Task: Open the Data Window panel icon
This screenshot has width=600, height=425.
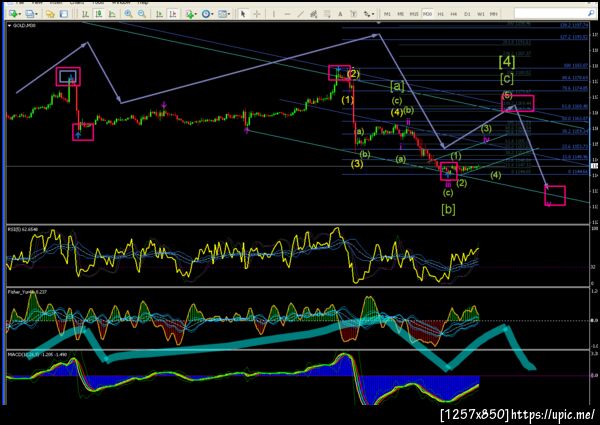Action: pyautogui.click(x=64, y=14)
